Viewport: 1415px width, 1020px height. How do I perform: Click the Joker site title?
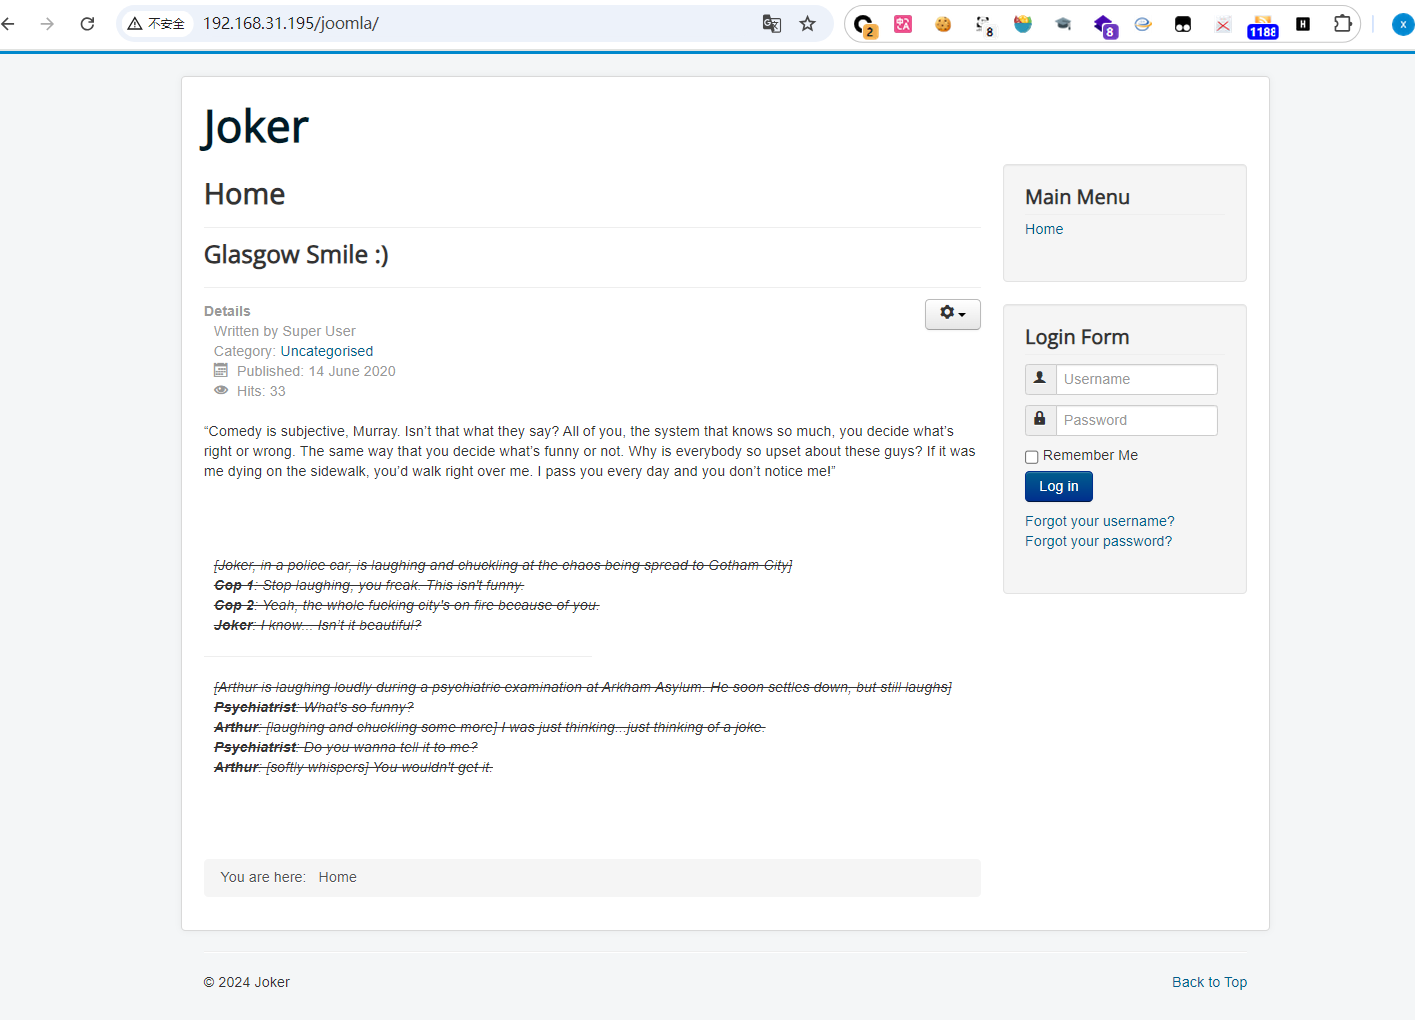pos(256,127)
